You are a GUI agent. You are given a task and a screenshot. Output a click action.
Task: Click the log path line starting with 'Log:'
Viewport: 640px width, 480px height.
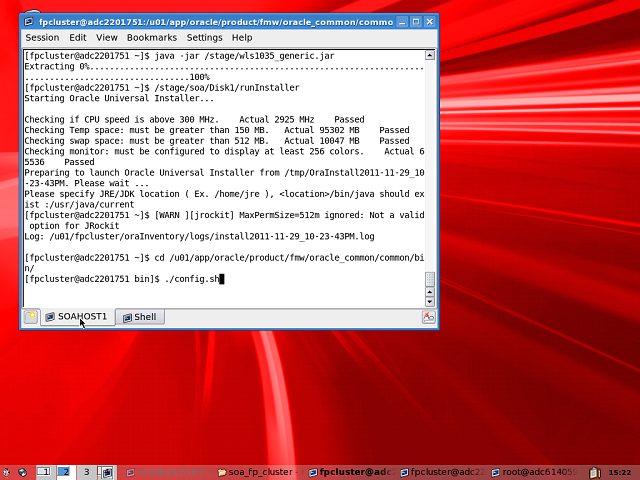(x=199, y=236)
